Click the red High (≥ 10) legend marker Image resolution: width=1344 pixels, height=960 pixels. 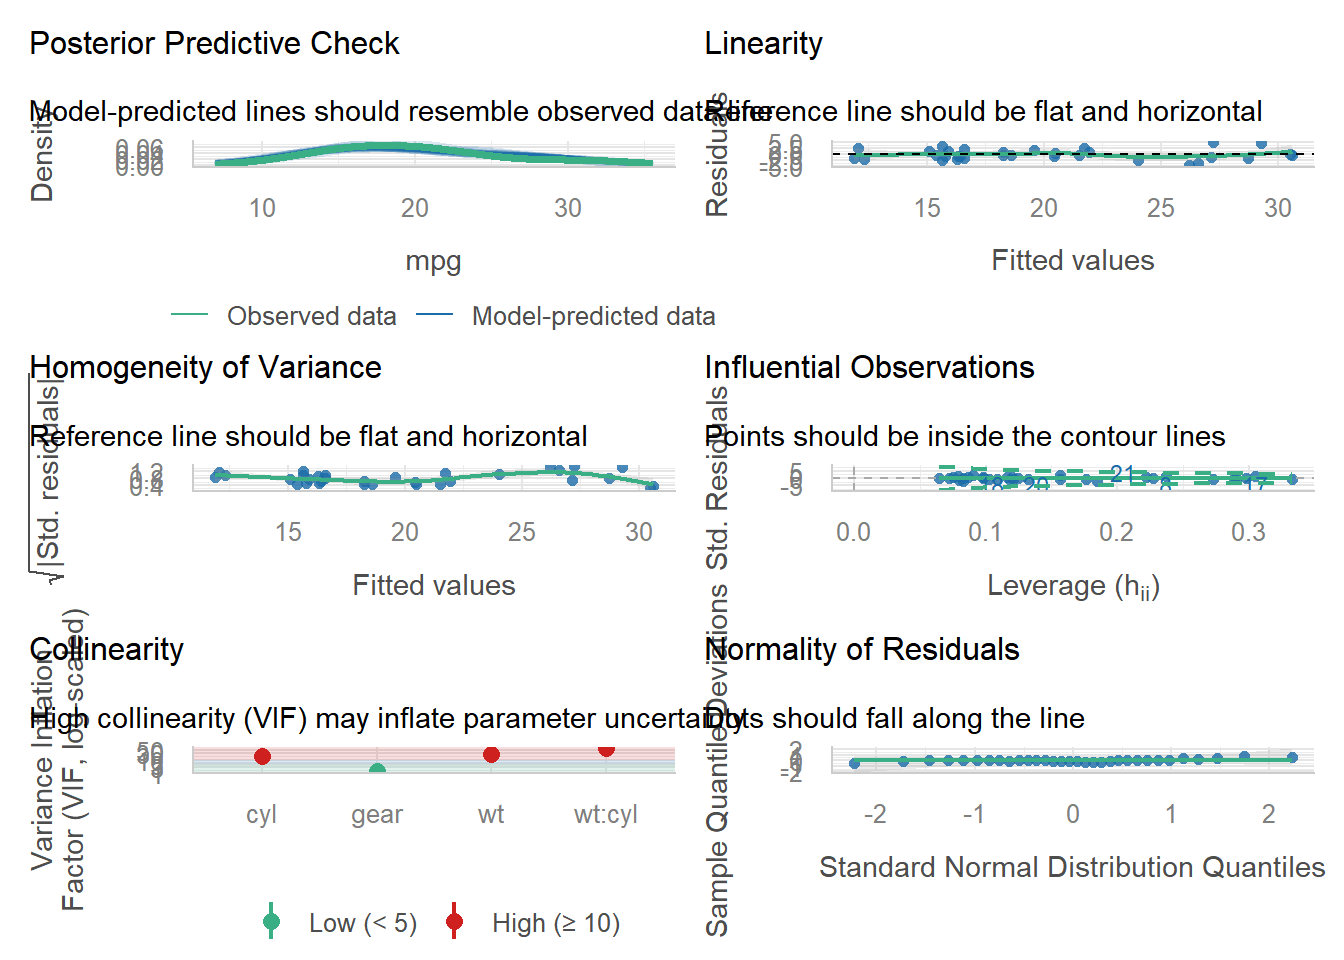point(454,922)
